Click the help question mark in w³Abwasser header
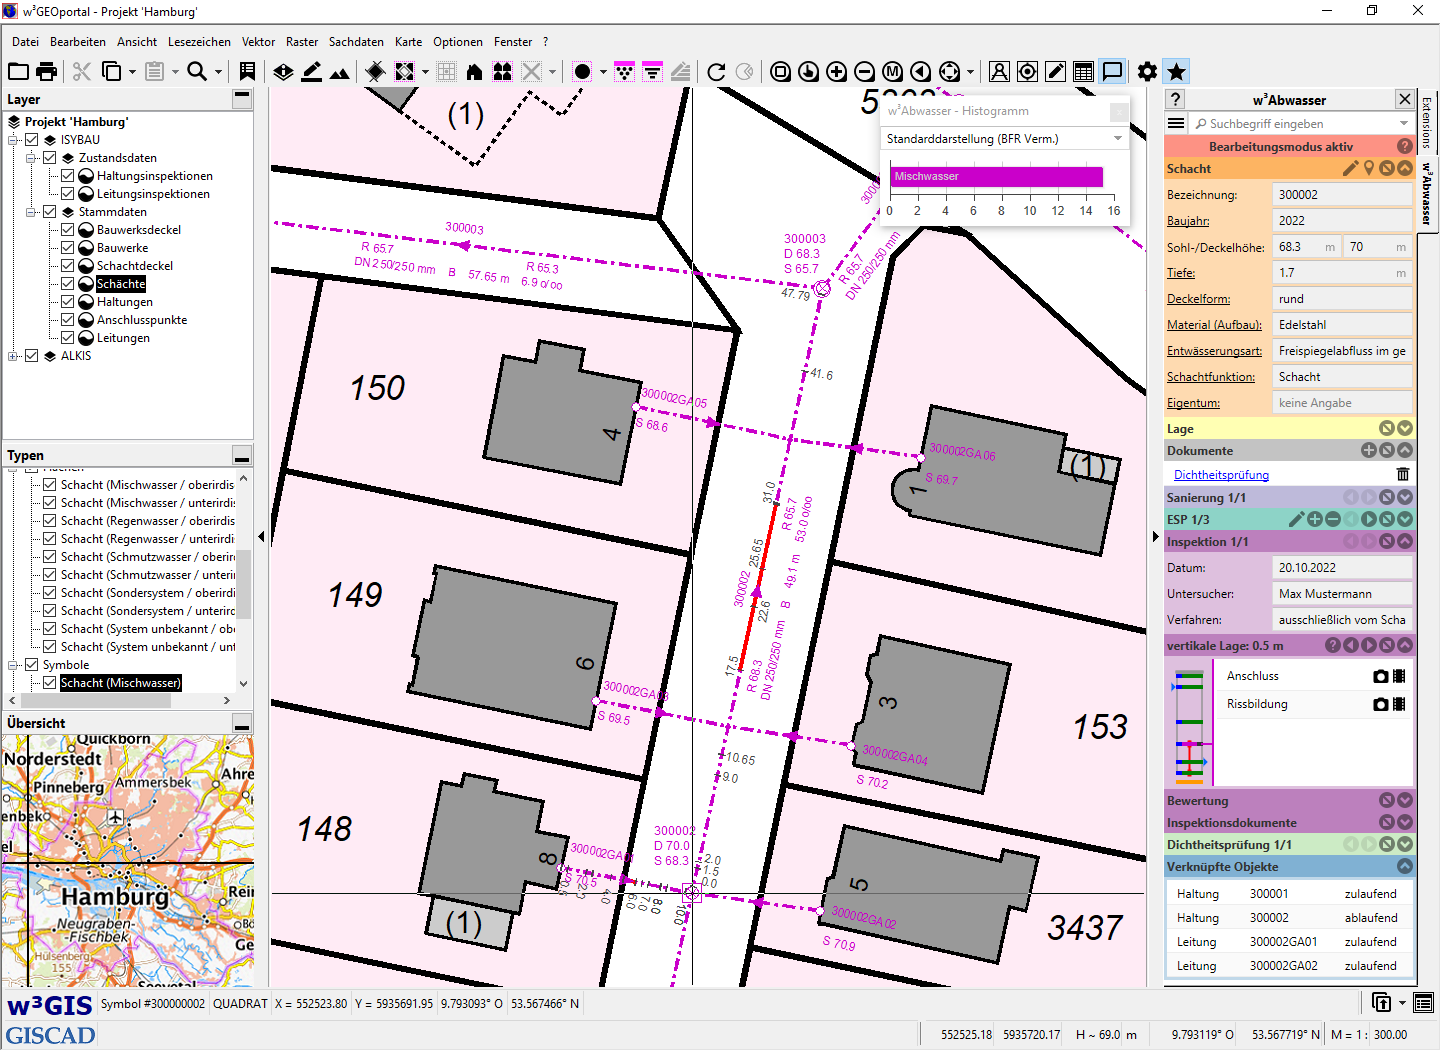The image size is (1440, 1050). 1176,99
